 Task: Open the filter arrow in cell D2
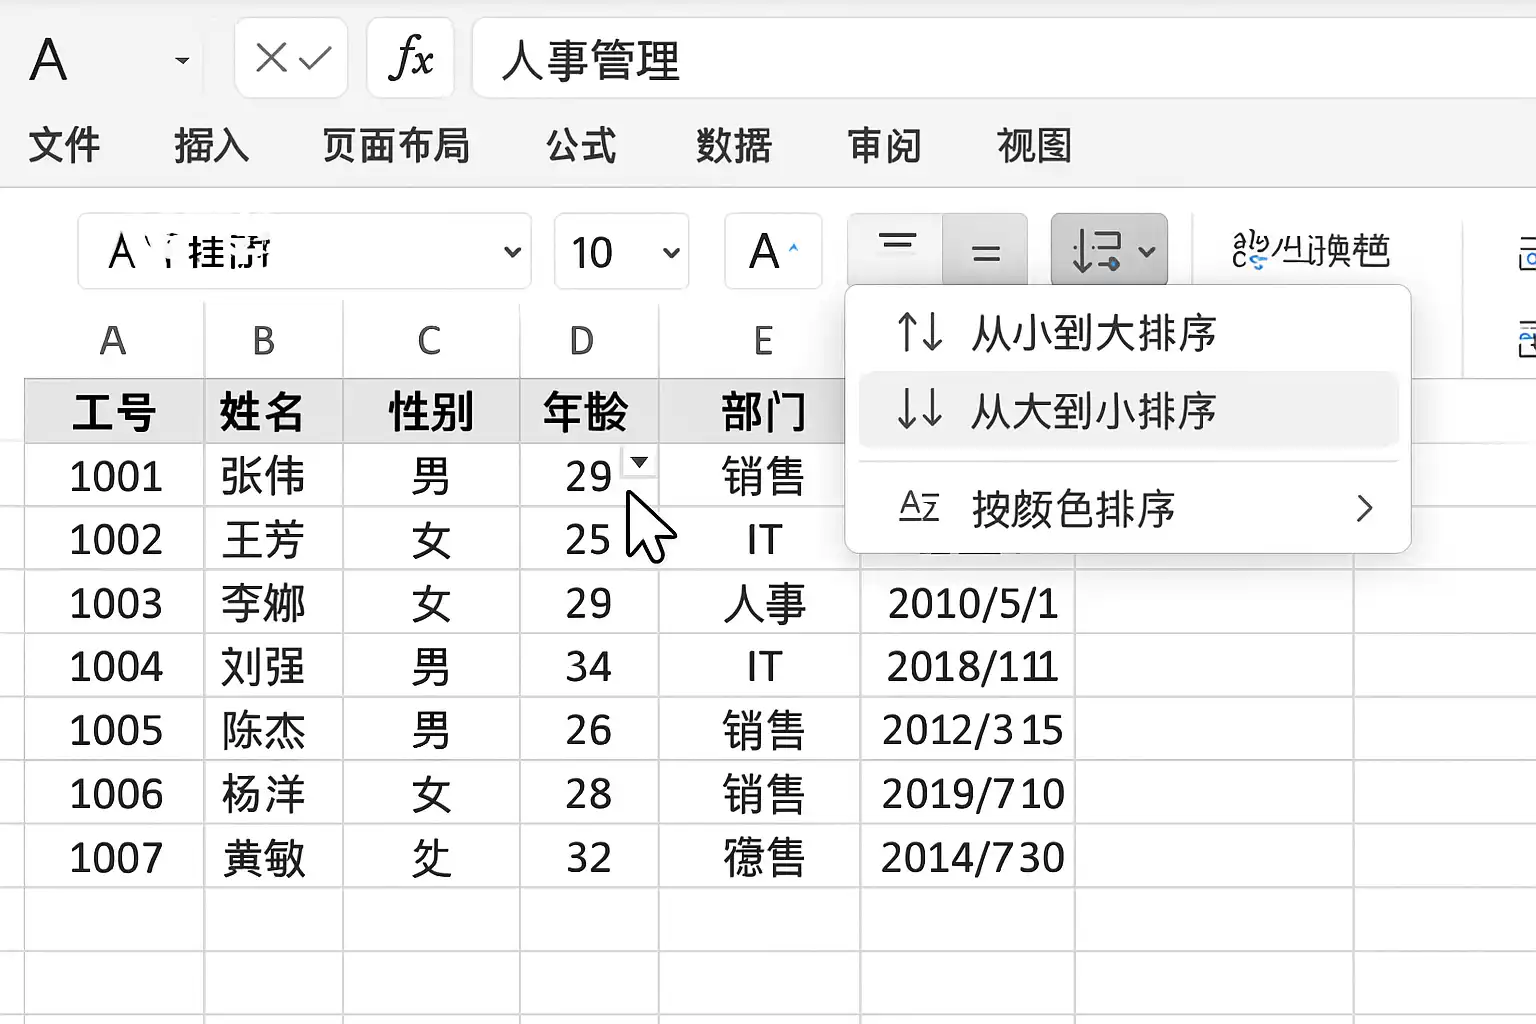pyautogui.click(x=640, y=462)
